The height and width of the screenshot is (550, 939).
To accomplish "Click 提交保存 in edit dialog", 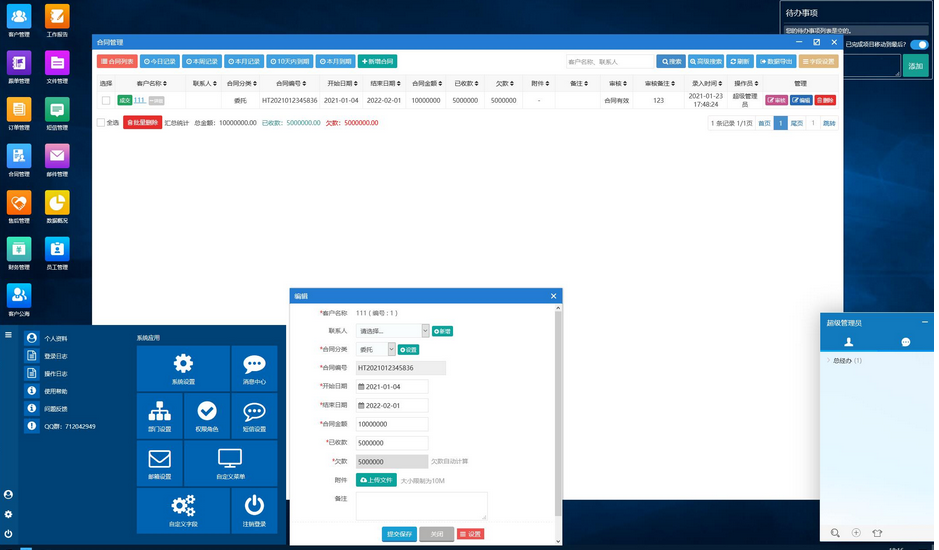I will [x=399, y=534].
